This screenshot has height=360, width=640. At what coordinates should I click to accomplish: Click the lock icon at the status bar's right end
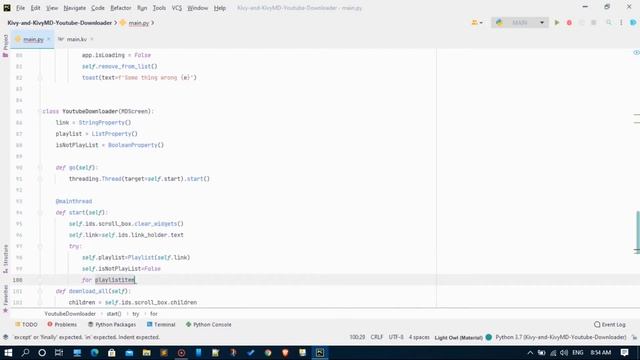click(634, 337)
